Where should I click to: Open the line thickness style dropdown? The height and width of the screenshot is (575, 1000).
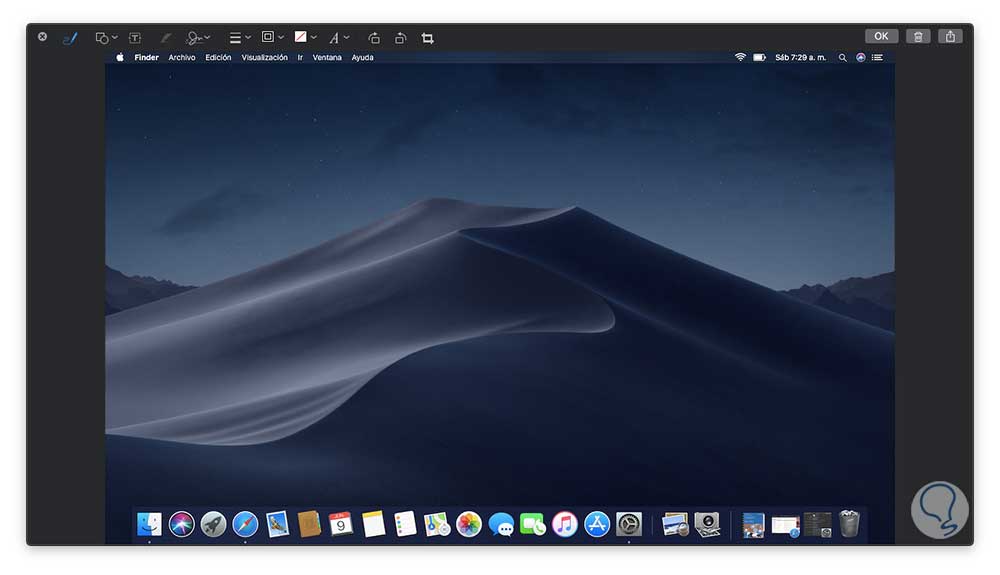click(240, 38)
